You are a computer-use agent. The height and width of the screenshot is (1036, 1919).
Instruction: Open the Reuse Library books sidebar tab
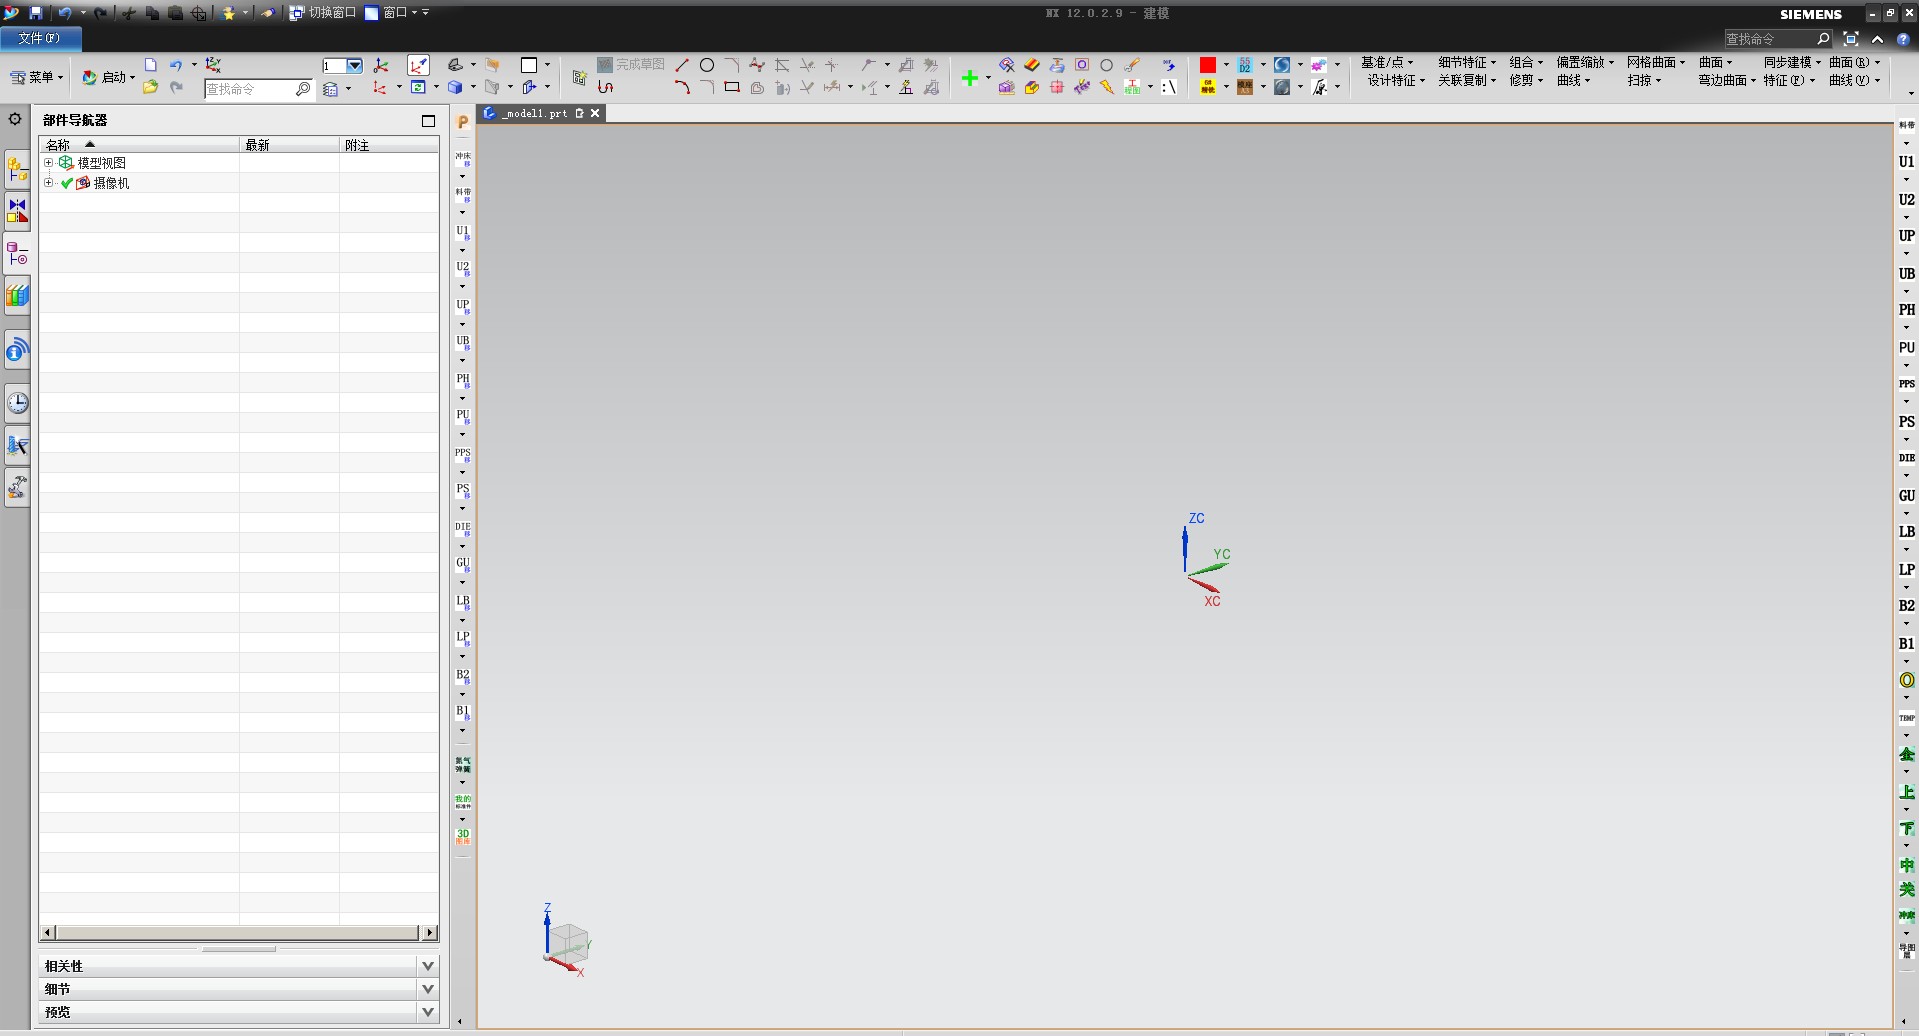[x=17, y=295]
